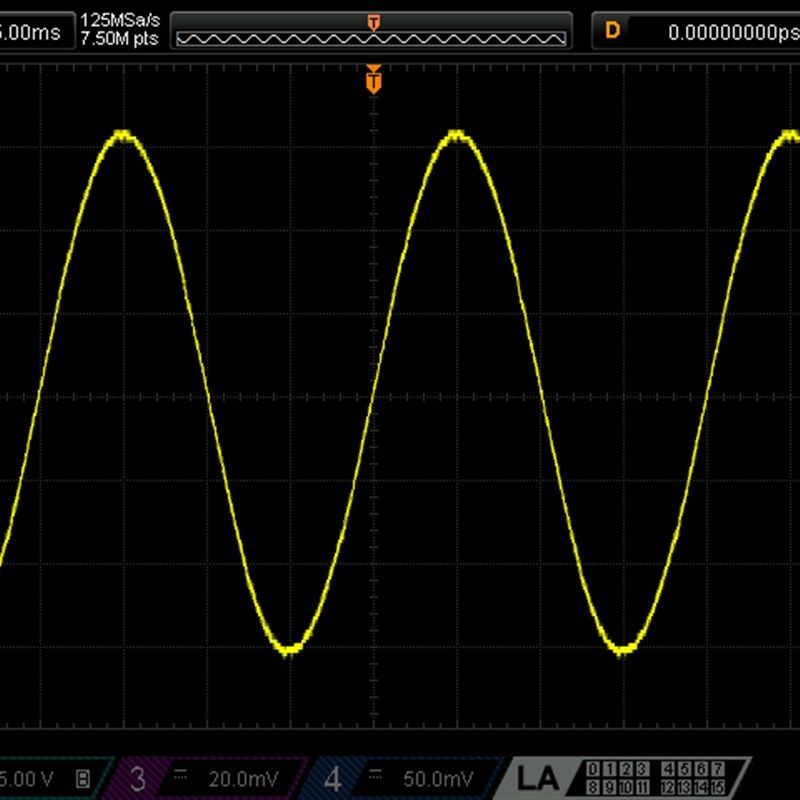Toggle digital channel 11 in LA panel

(x=643, y=787)
